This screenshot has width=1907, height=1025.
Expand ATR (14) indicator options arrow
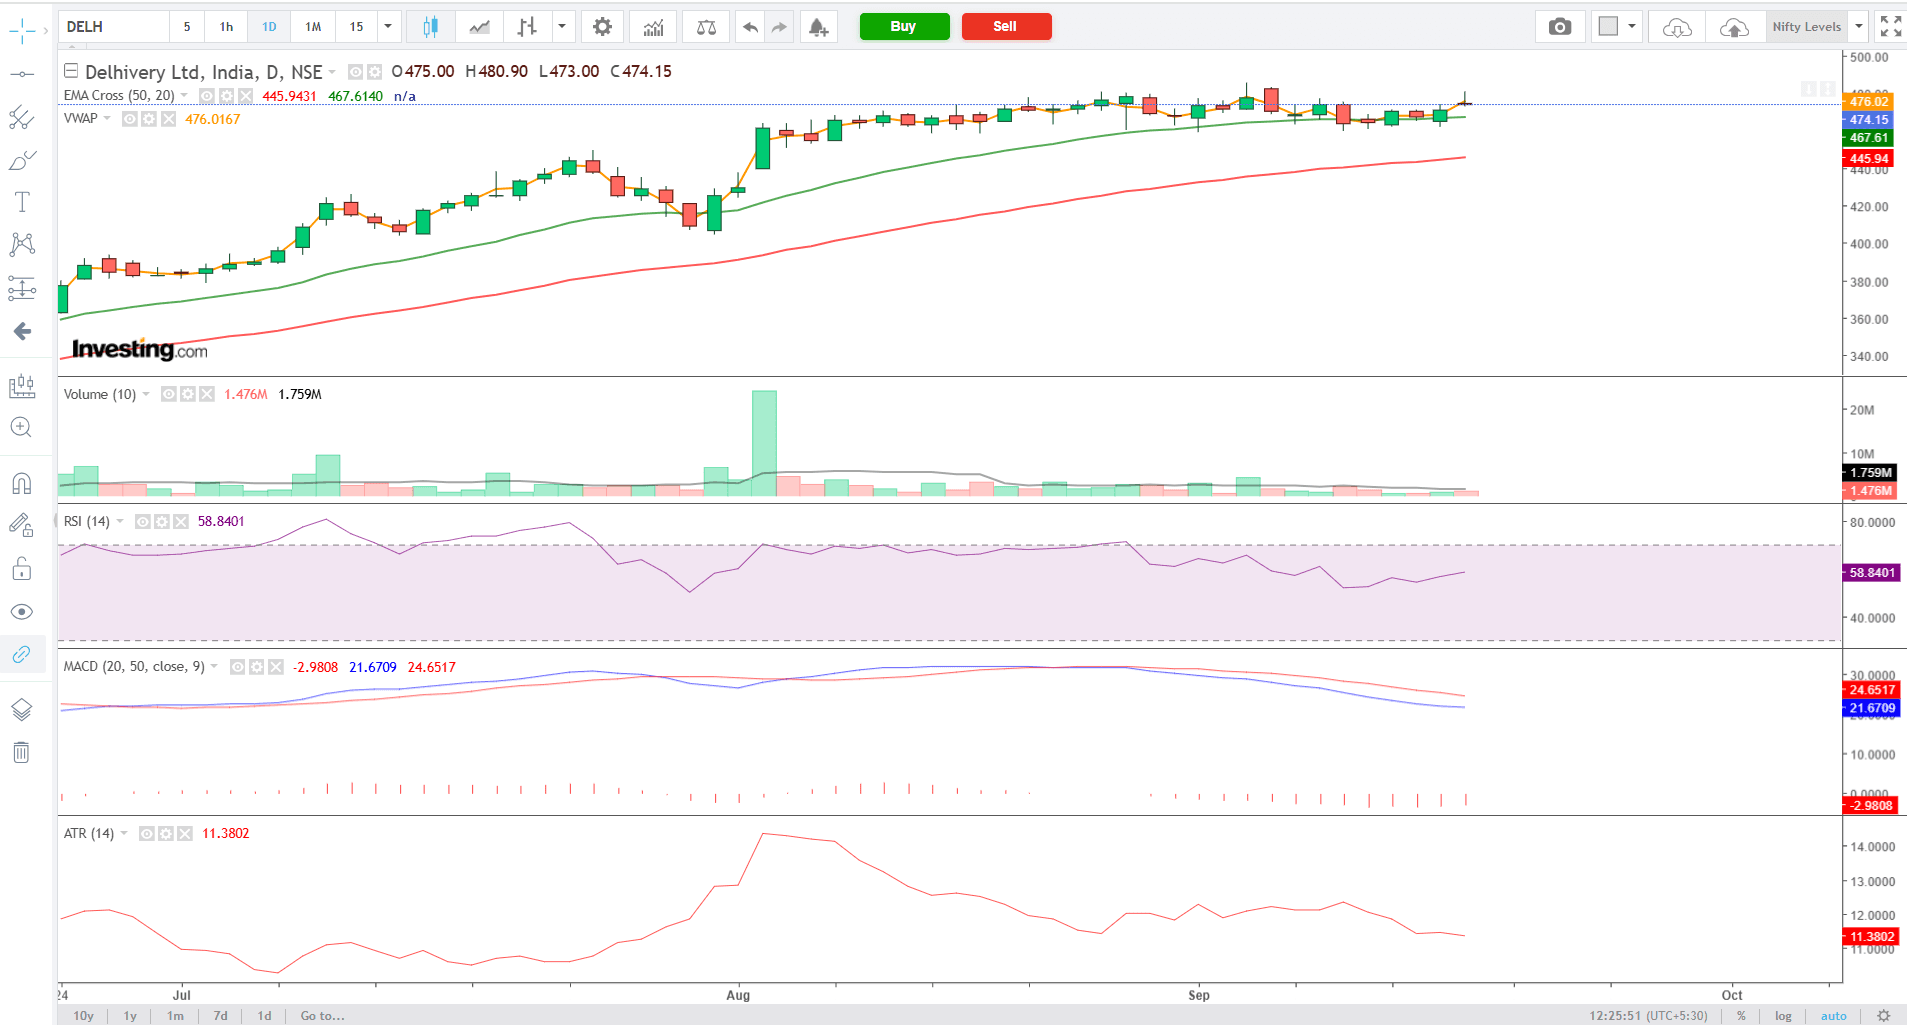coord(124,834)
